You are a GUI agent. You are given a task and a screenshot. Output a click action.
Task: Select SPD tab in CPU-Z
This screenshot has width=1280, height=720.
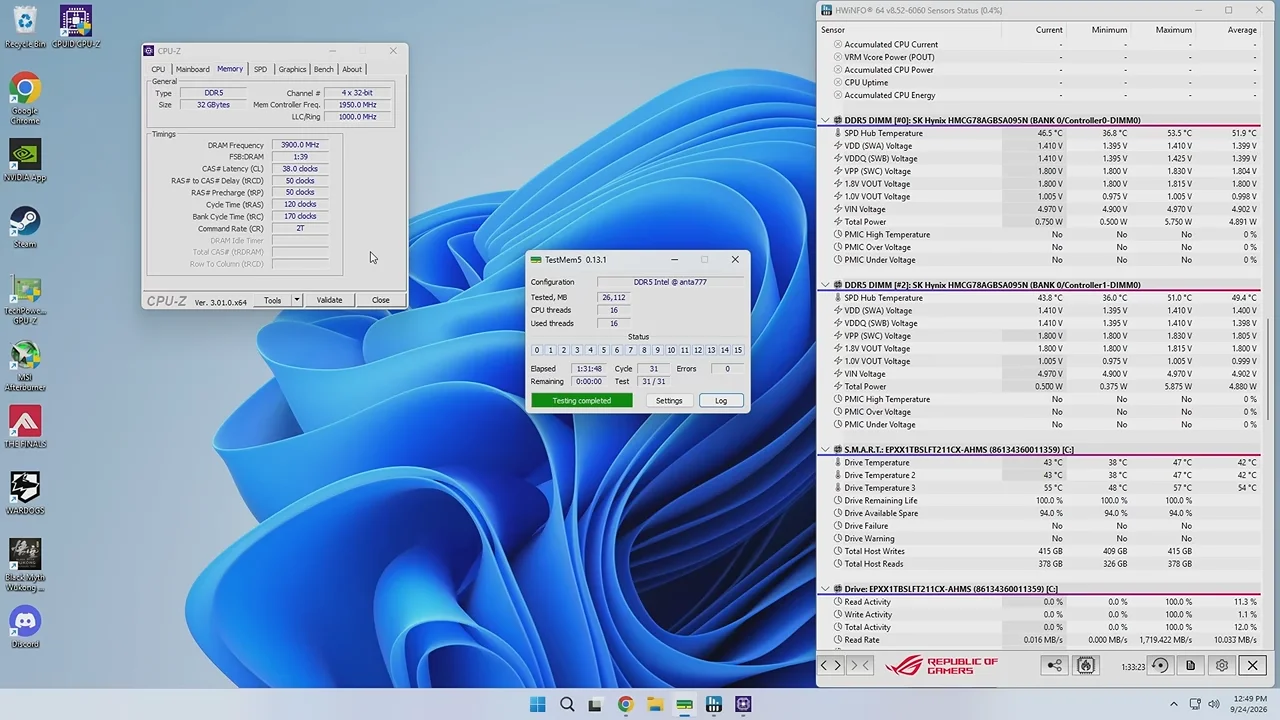point(260,69)
